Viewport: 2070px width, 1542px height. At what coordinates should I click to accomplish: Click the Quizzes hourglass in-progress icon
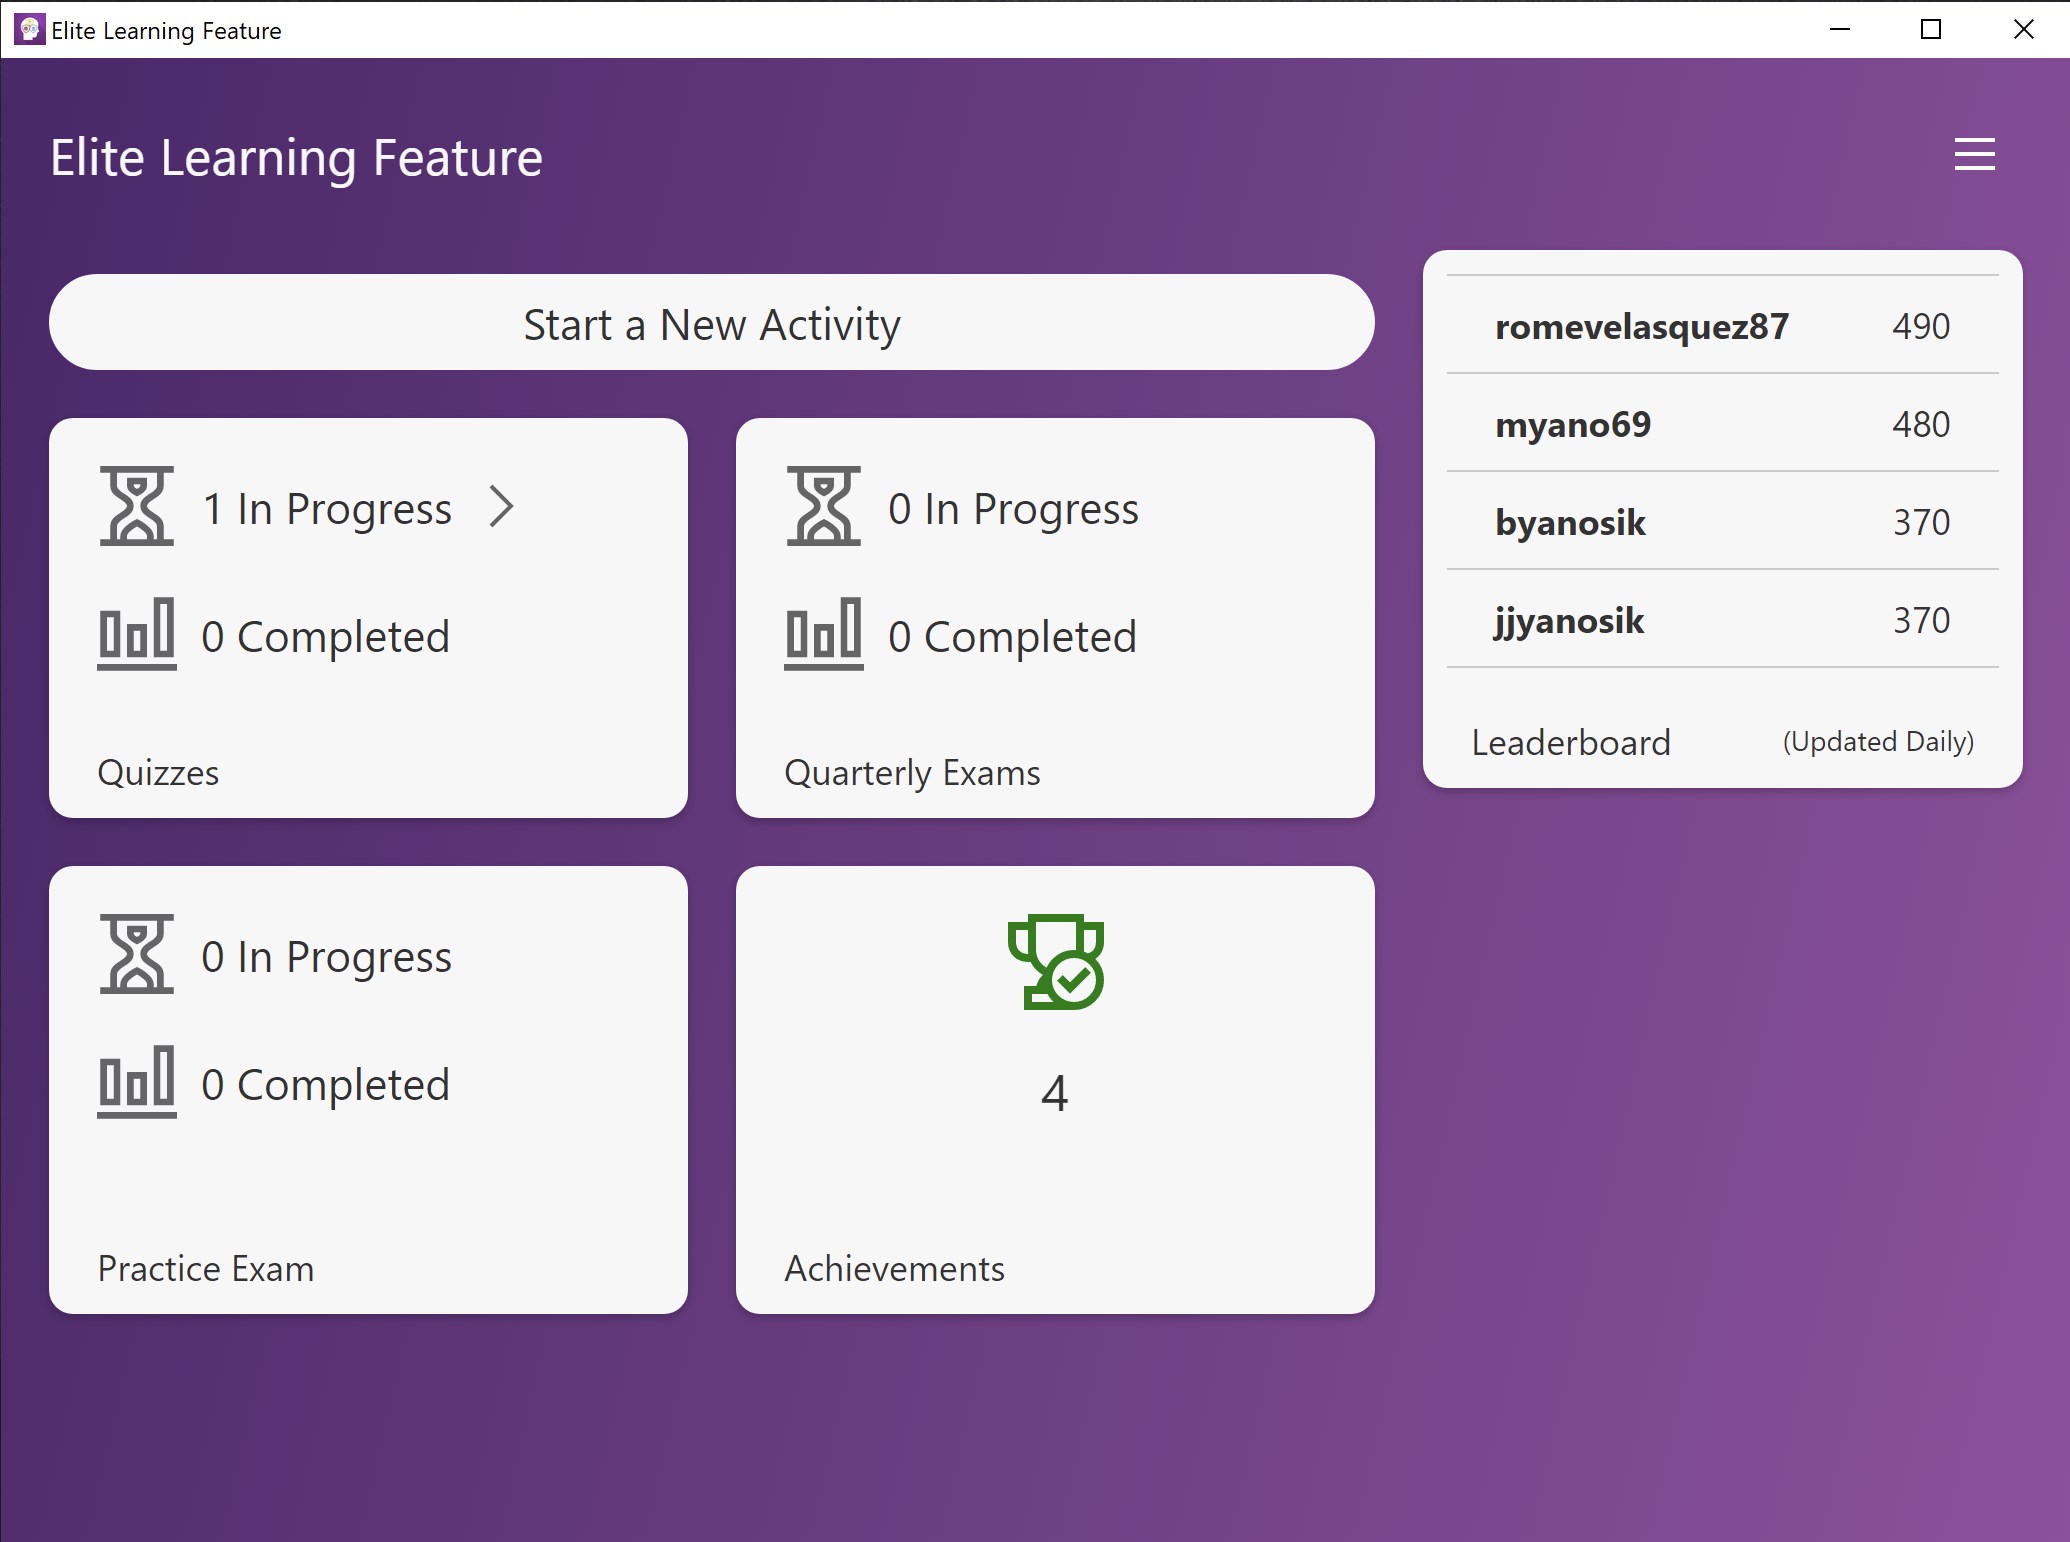coord(137,506)
